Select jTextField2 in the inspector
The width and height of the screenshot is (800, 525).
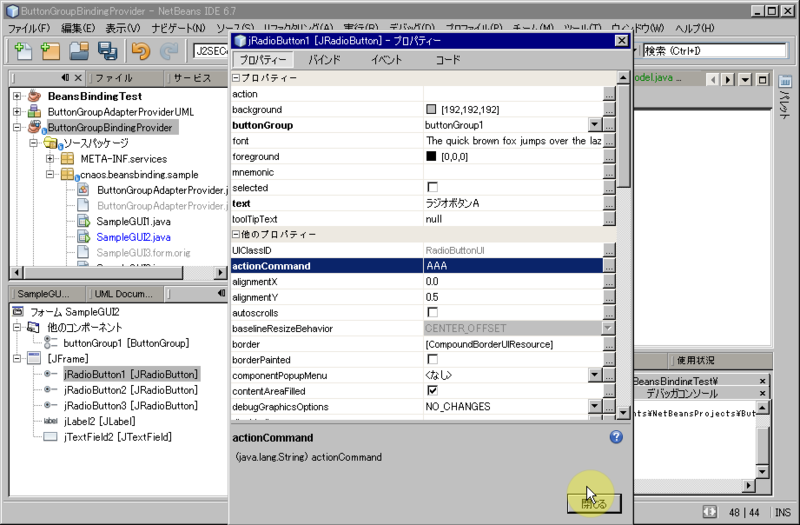(x=117, y=437)
